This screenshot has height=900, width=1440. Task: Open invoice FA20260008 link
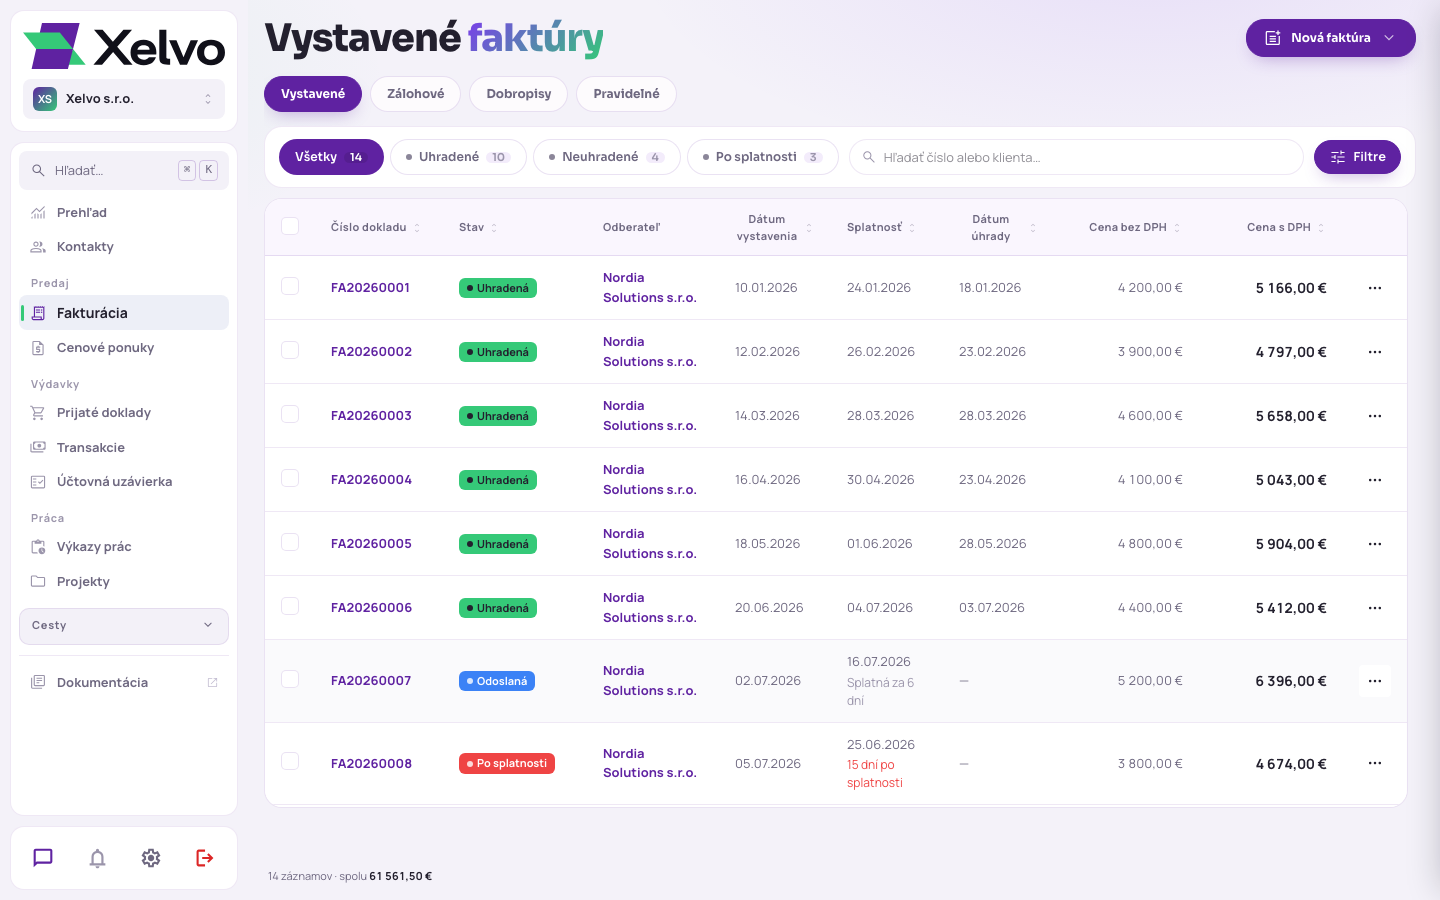pyautogui.click(x=371, y=764)
